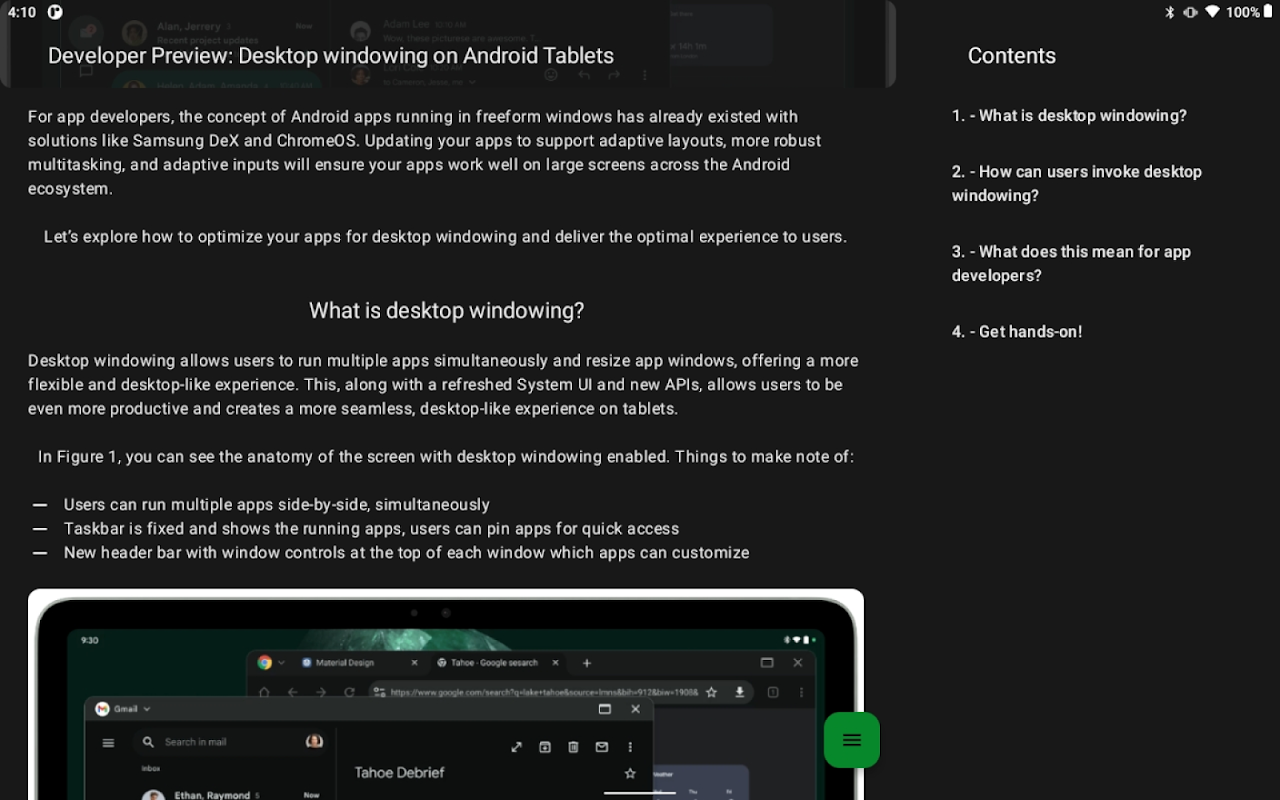
Task: Select bullet "New header bar with window controls"
Action: click(407, 553)
